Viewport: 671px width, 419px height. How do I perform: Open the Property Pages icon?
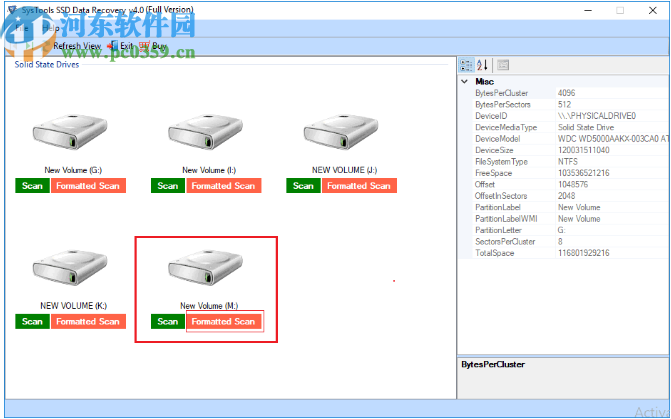point(503,65)
